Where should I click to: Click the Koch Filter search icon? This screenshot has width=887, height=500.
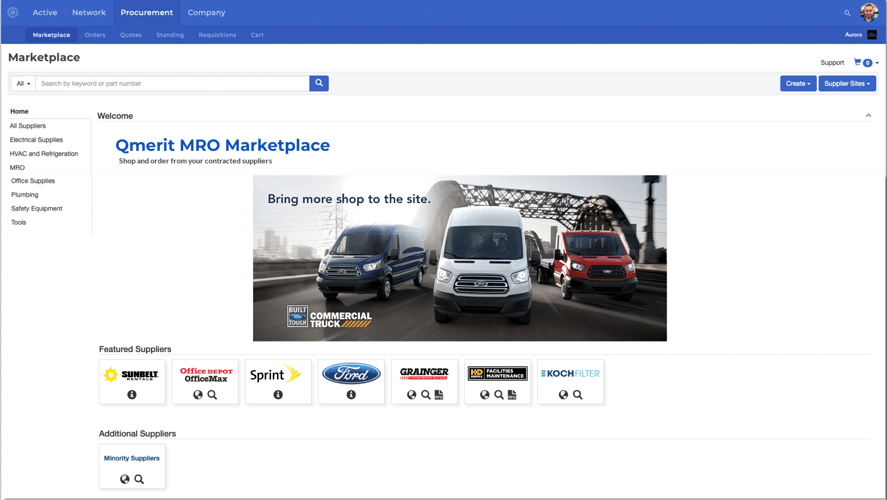click(x=578, y=395)
